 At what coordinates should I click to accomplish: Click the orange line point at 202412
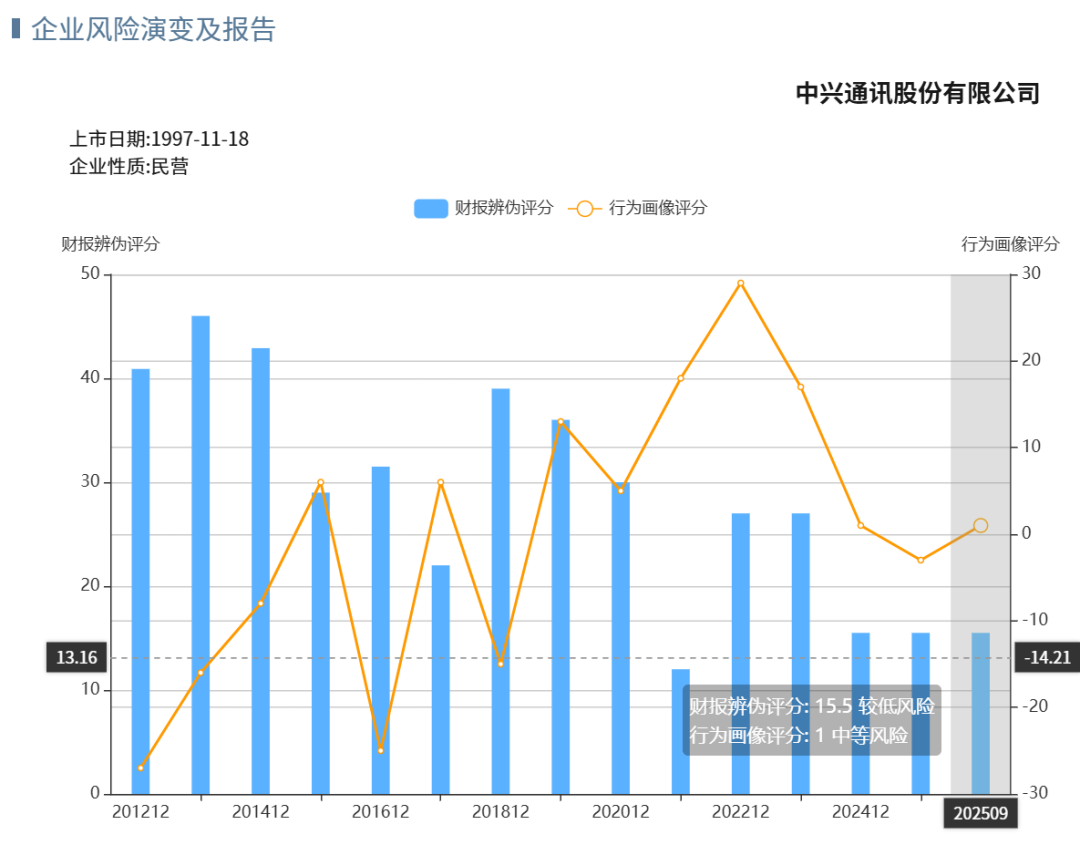(860, 525)
